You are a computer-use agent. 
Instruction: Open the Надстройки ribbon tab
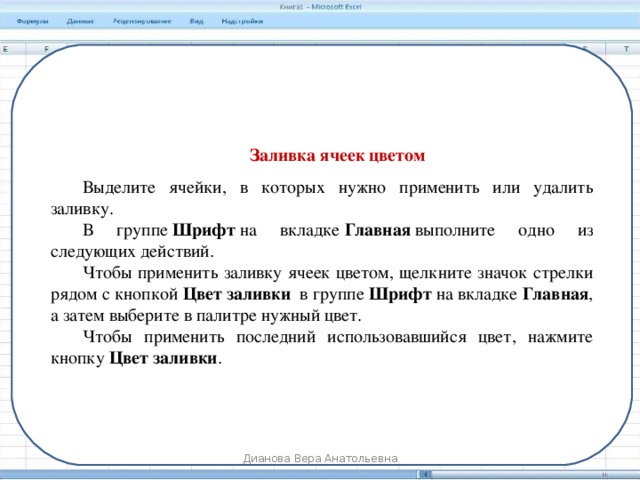pos(242,21)
